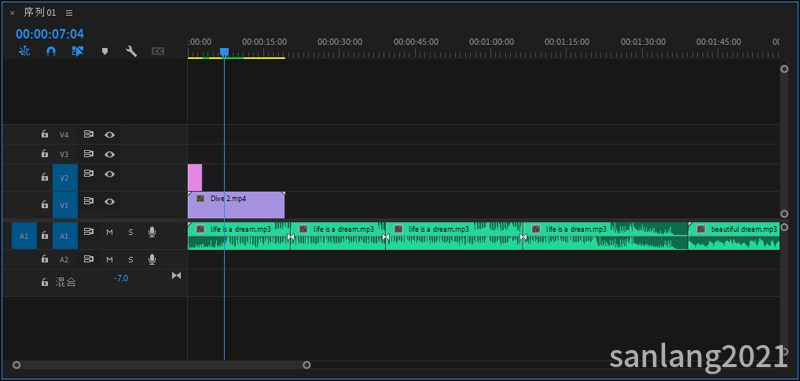
Task: Mute audio track A1
Action: point(110,232)
